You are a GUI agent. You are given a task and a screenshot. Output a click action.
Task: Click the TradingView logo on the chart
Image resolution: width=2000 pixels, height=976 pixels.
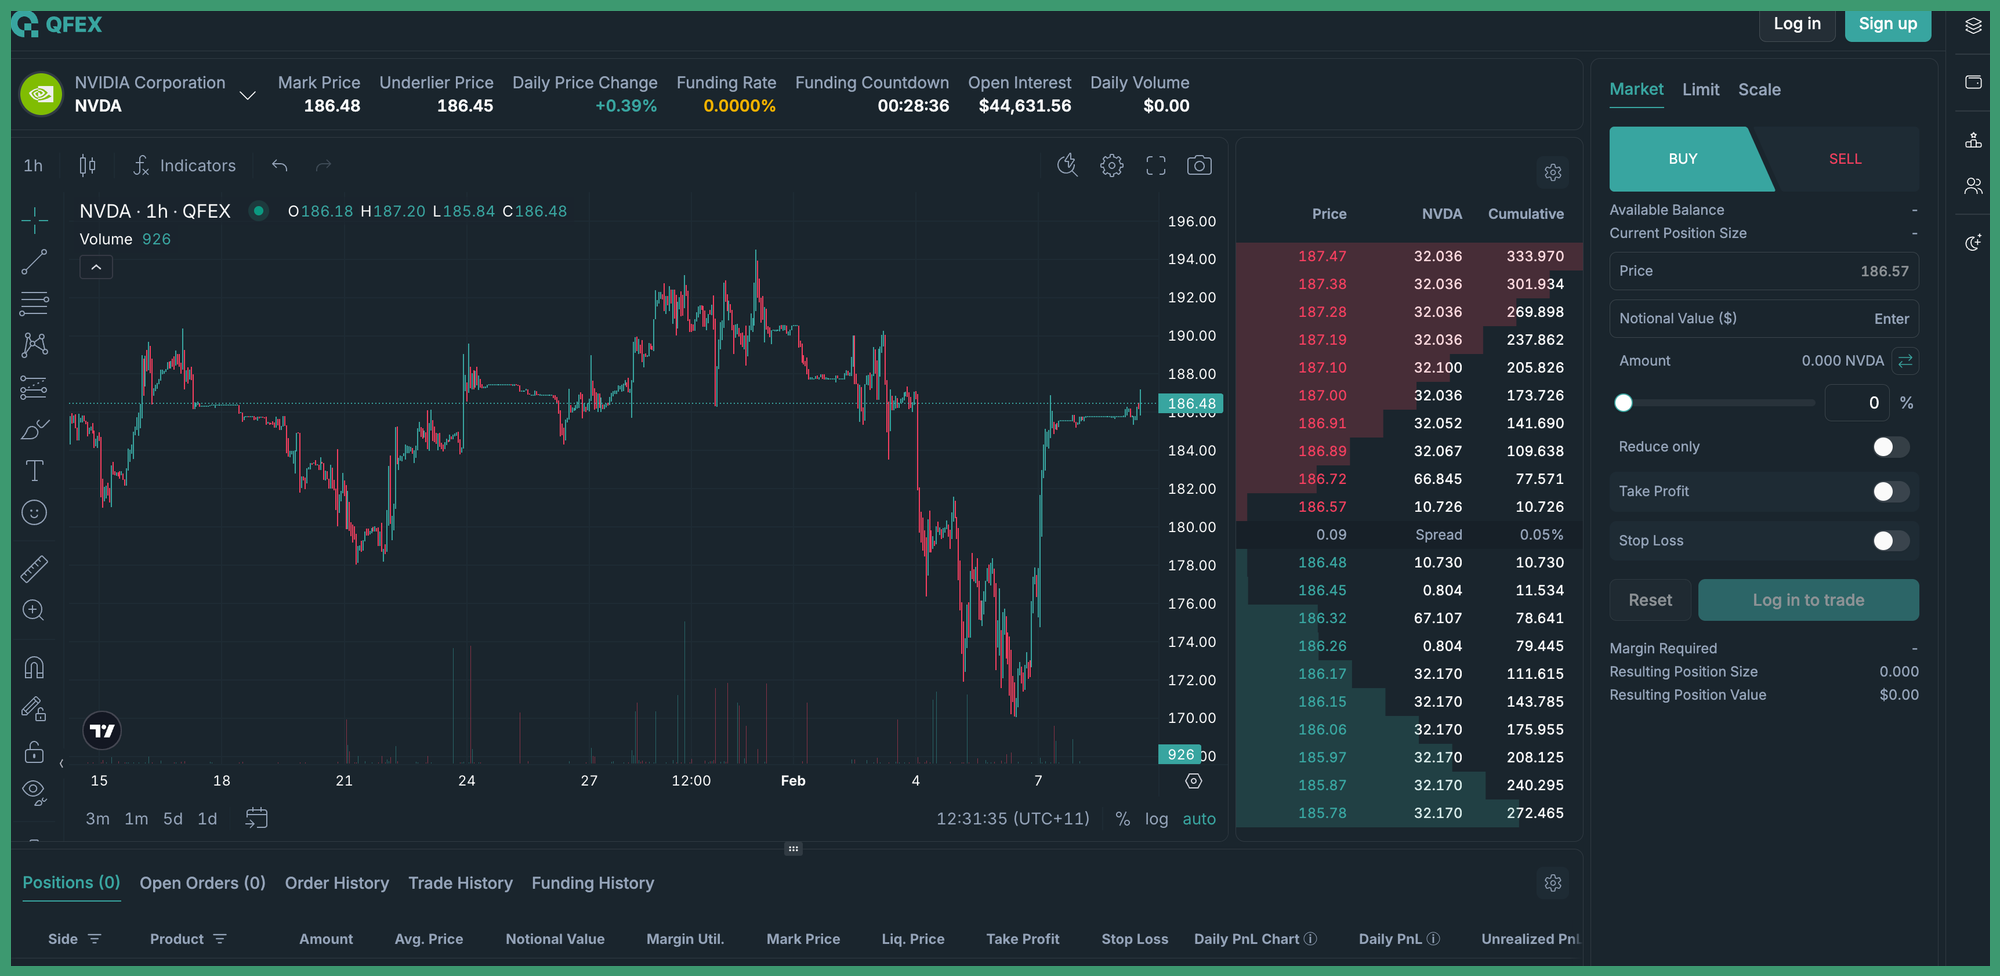tap(102, 731)
